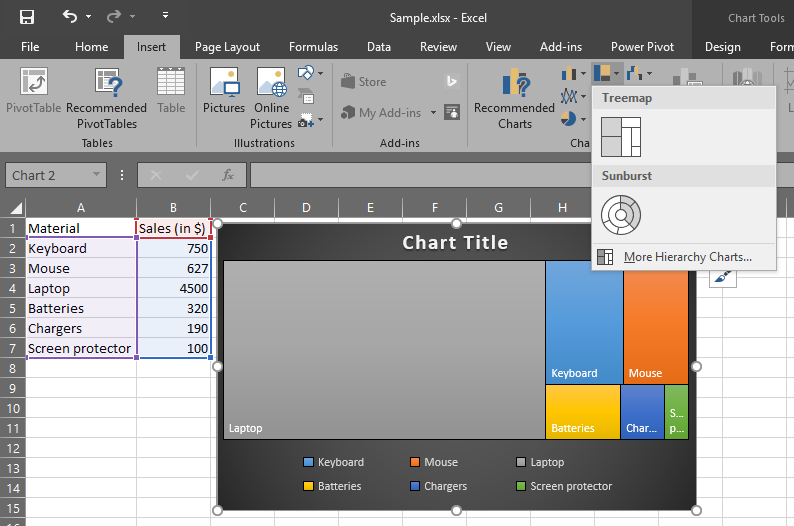Click the Save icon in title bar

click(27, 17)
